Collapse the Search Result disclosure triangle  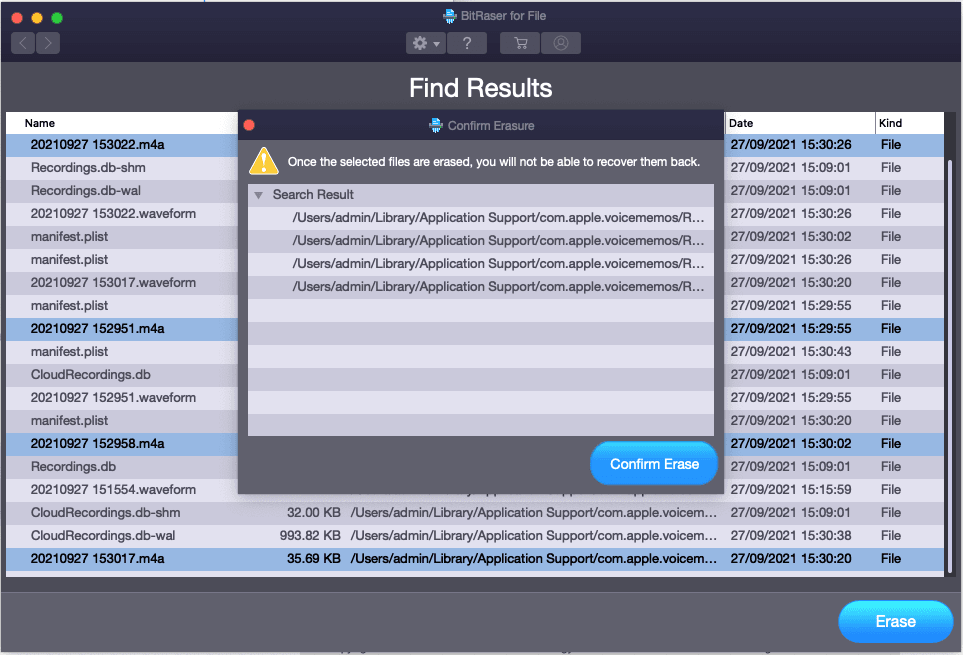(x=259, y=195)
